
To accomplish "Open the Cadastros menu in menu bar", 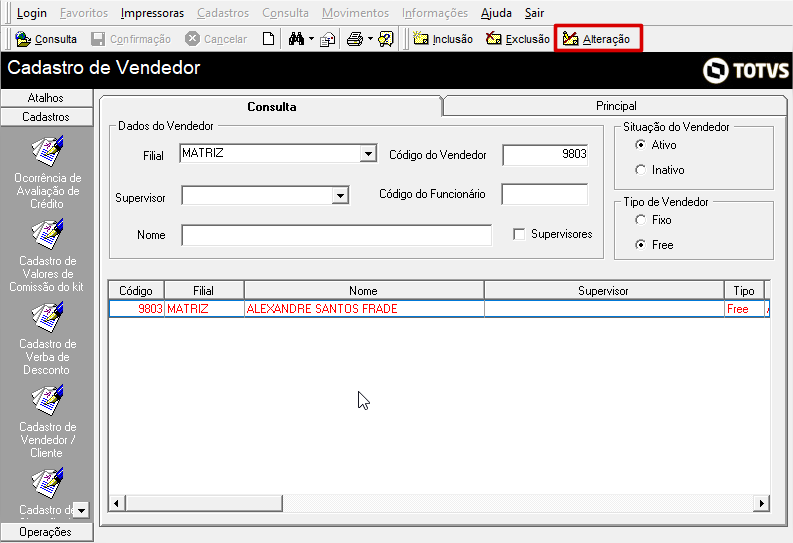I will (223, 13).
